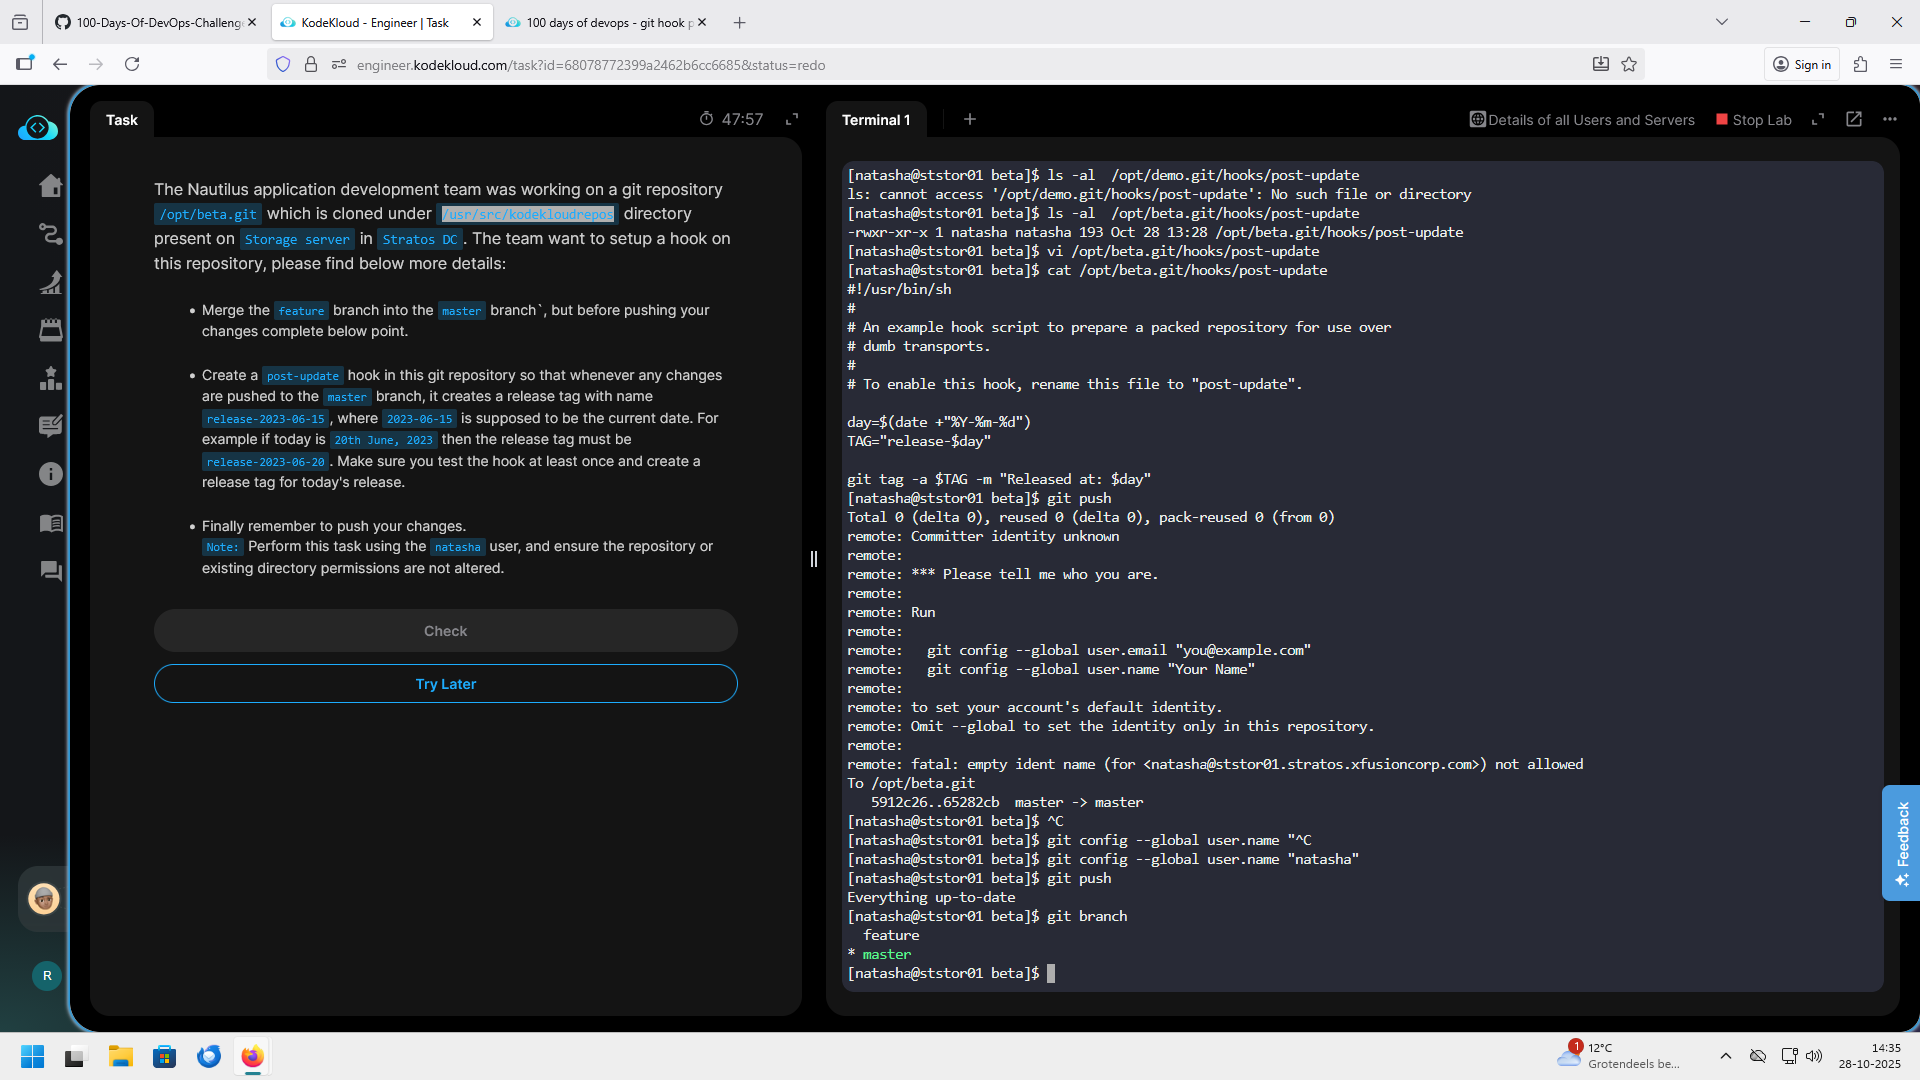Click the Try Later button
This screenshot has width=1920, height=1080.
point(446,684)
